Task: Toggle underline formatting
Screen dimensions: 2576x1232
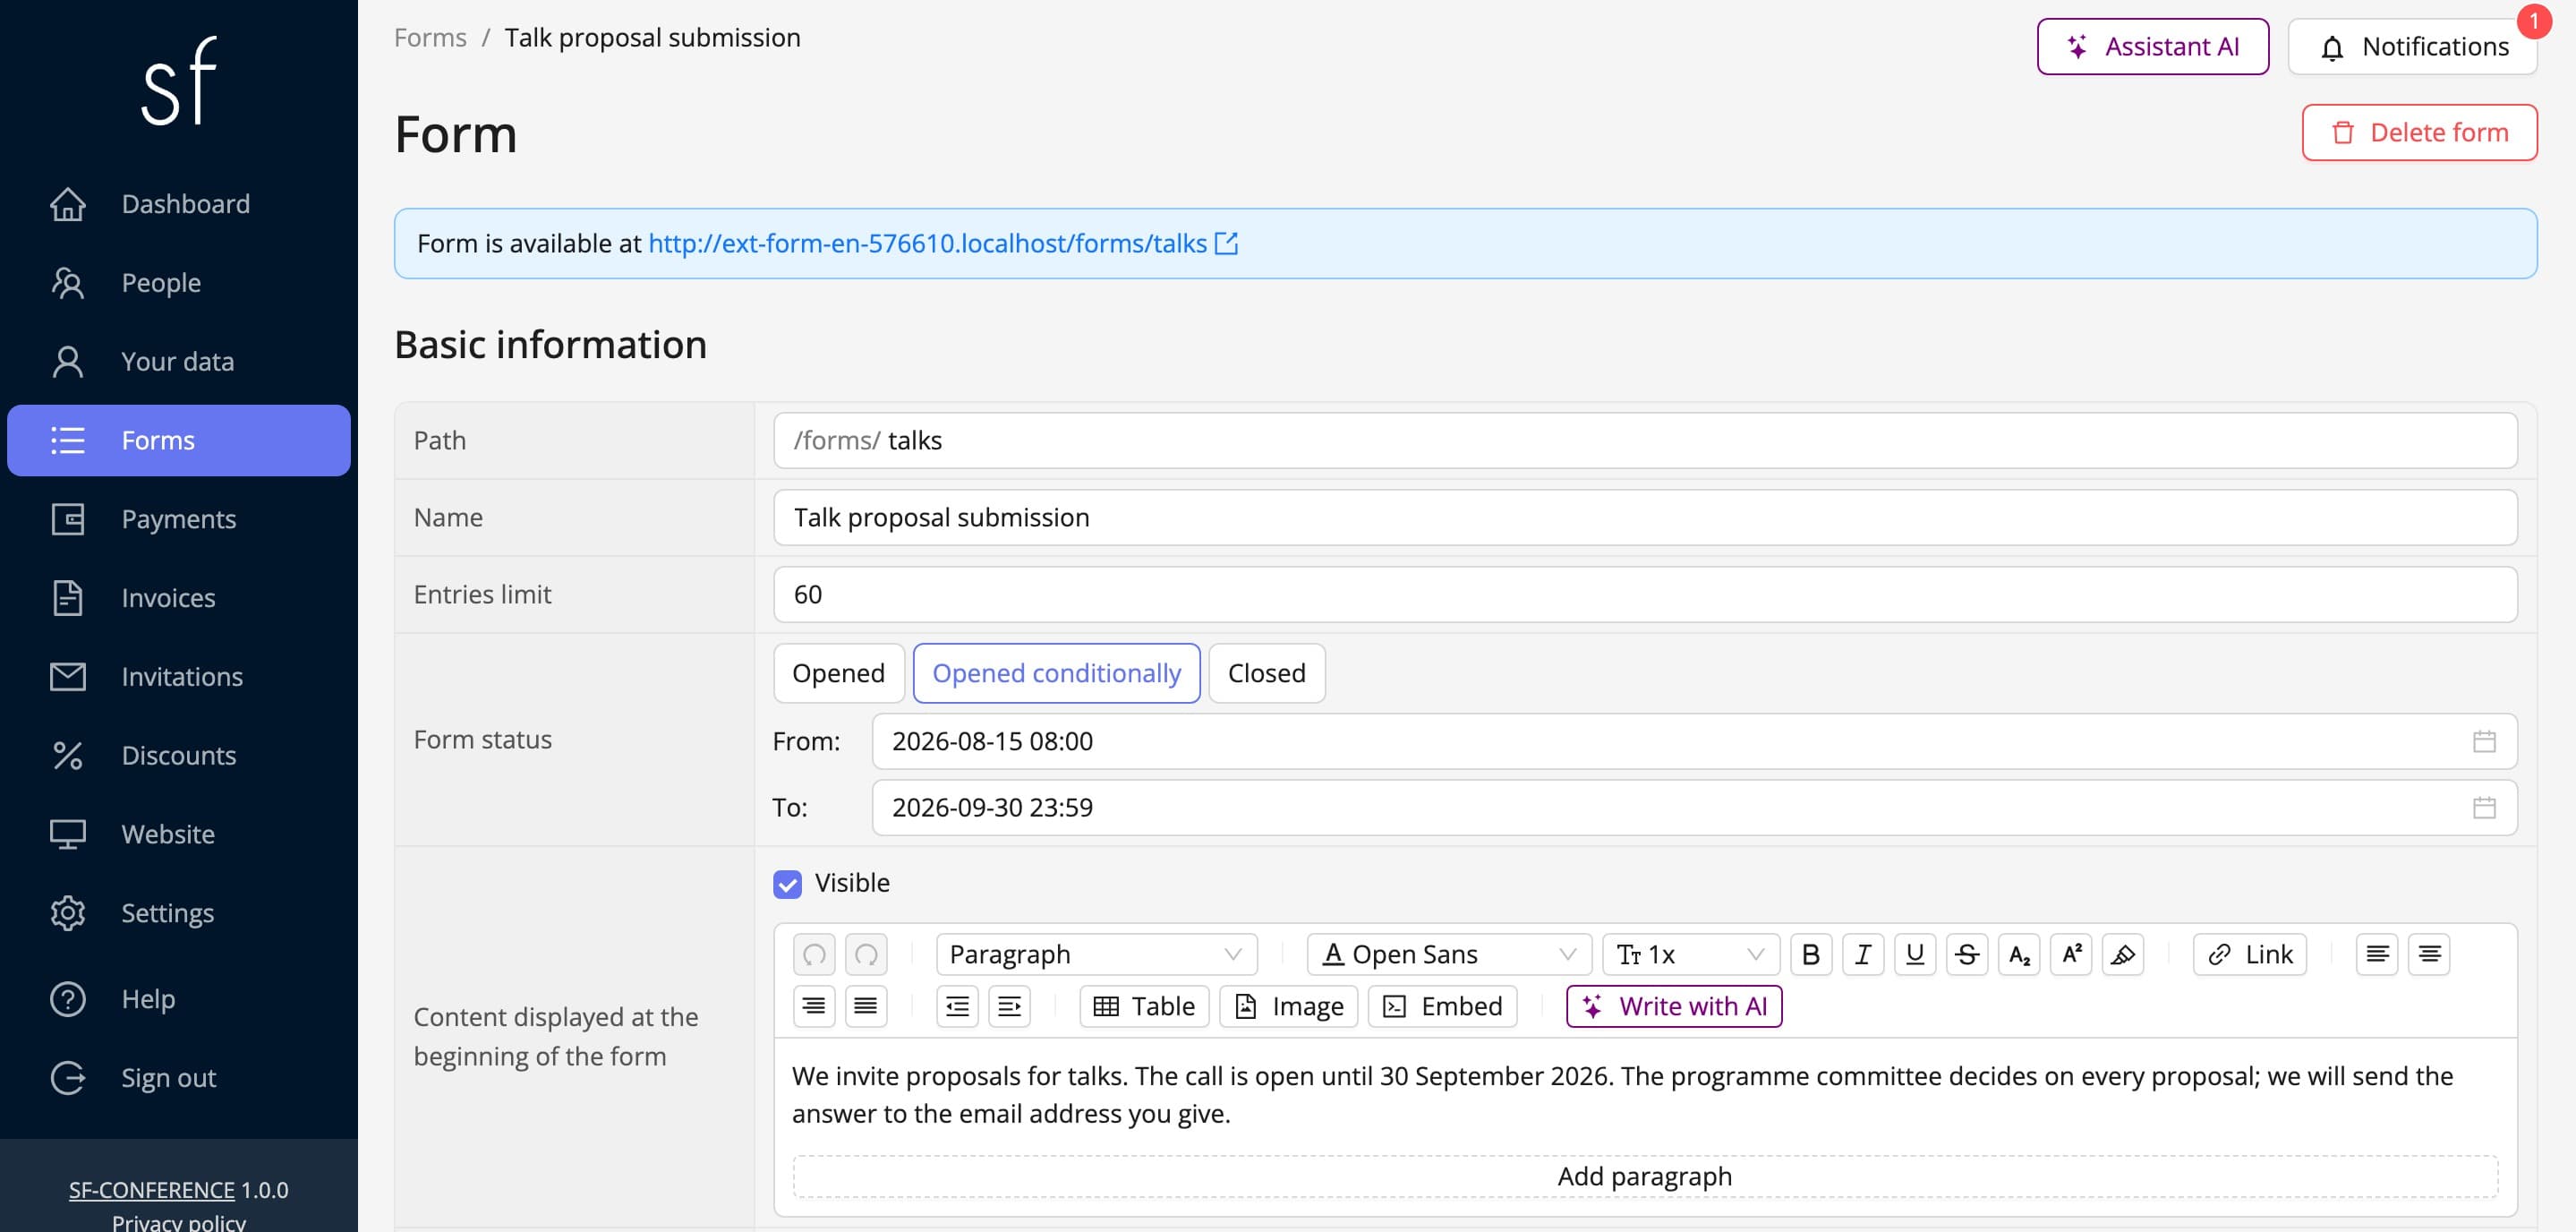Action: coord(1914,954)
